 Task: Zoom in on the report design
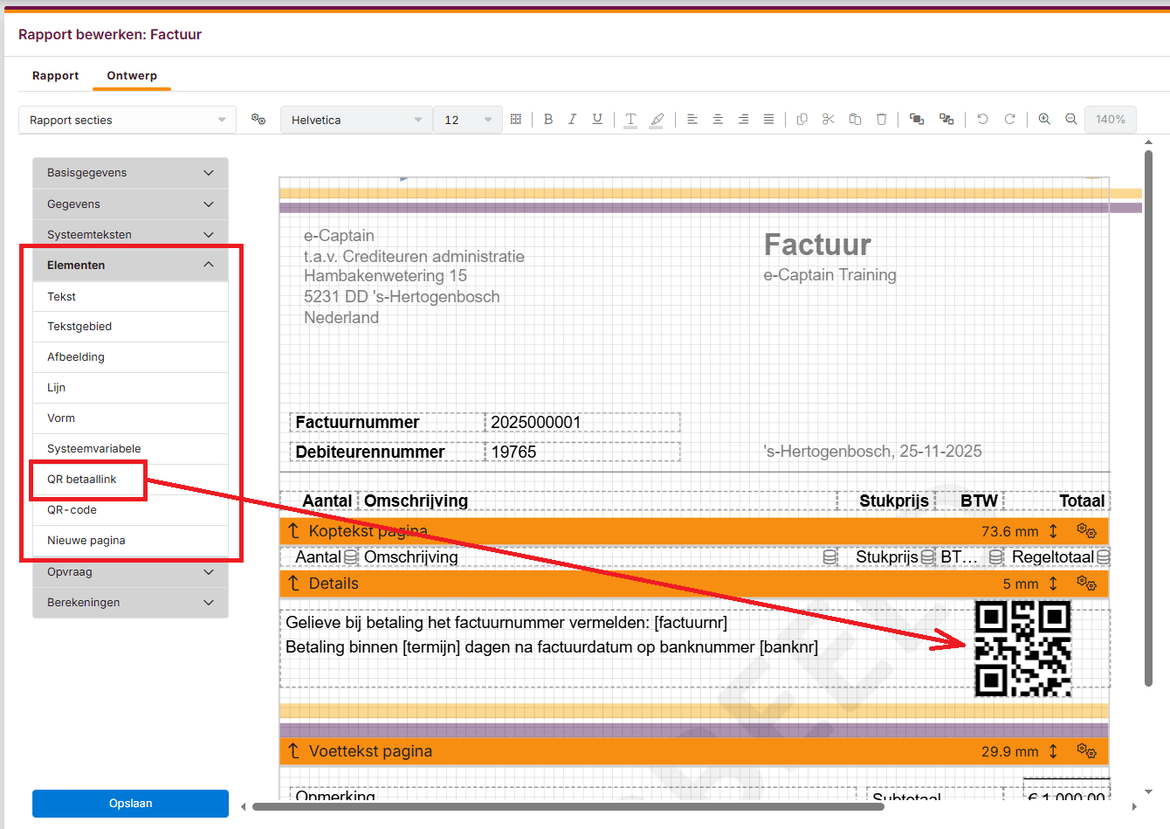click(1044, 120)
